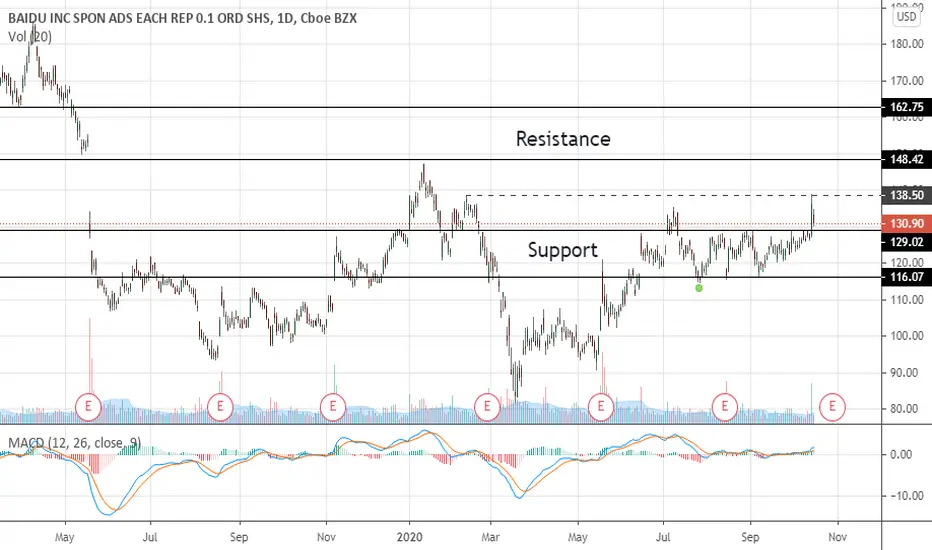Select the red 130.90 current price label
The image size is (932, 550).
click(906, 224)
